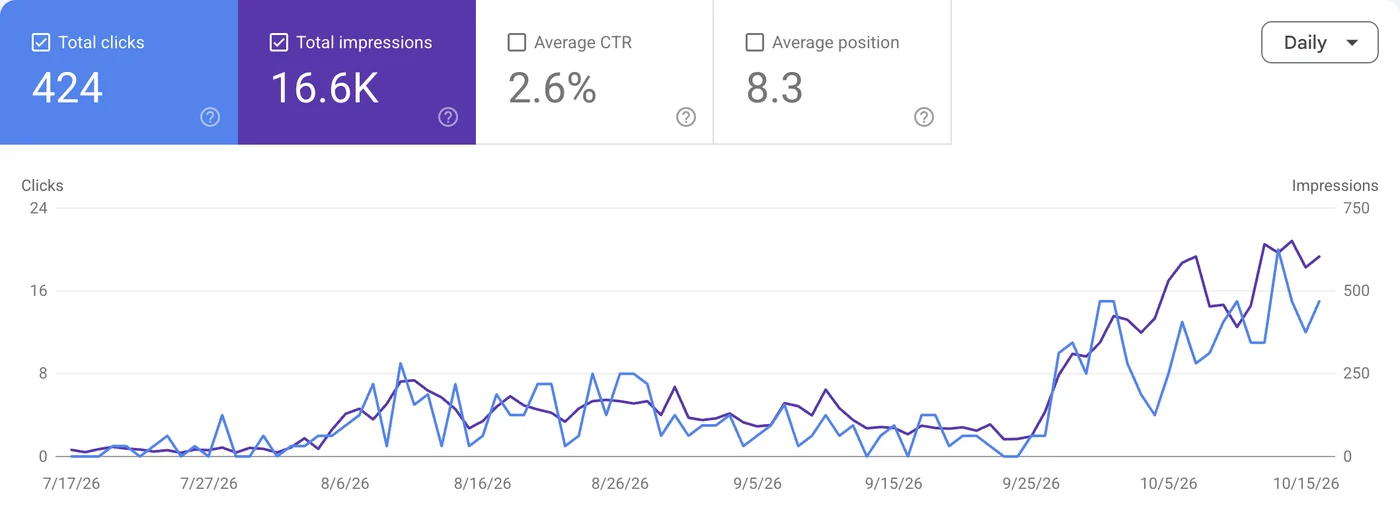Open help icon on Total impressions card

tap(448, 117)
